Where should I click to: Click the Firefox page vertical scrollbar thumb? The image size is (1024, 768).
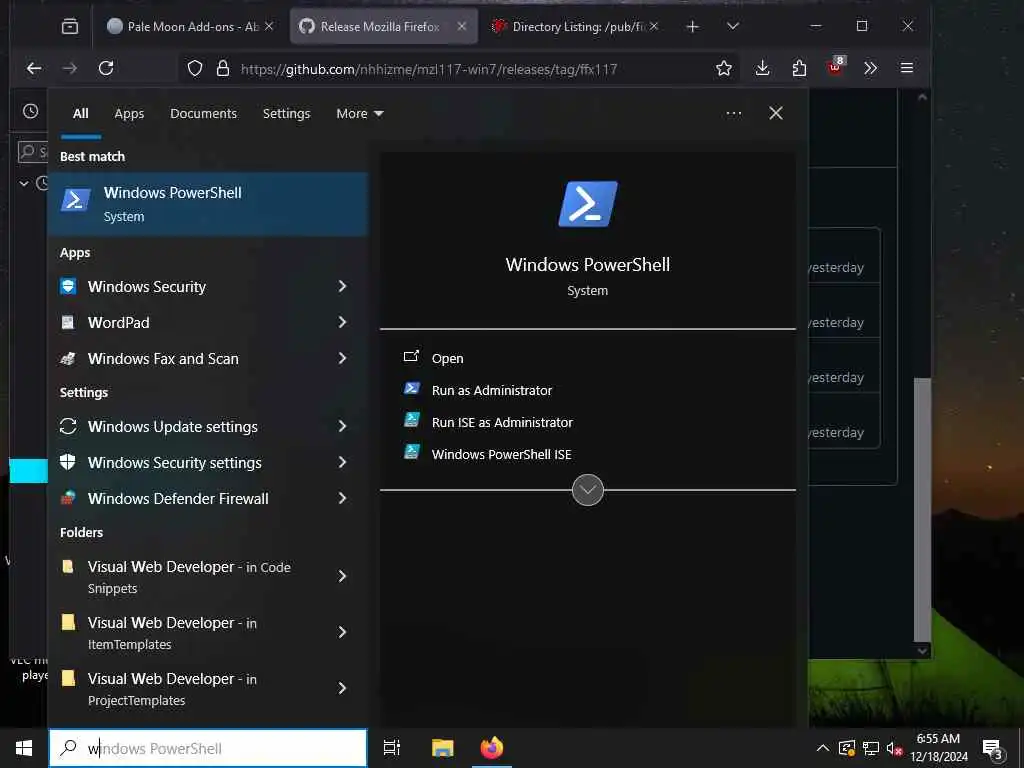[922, 509]
